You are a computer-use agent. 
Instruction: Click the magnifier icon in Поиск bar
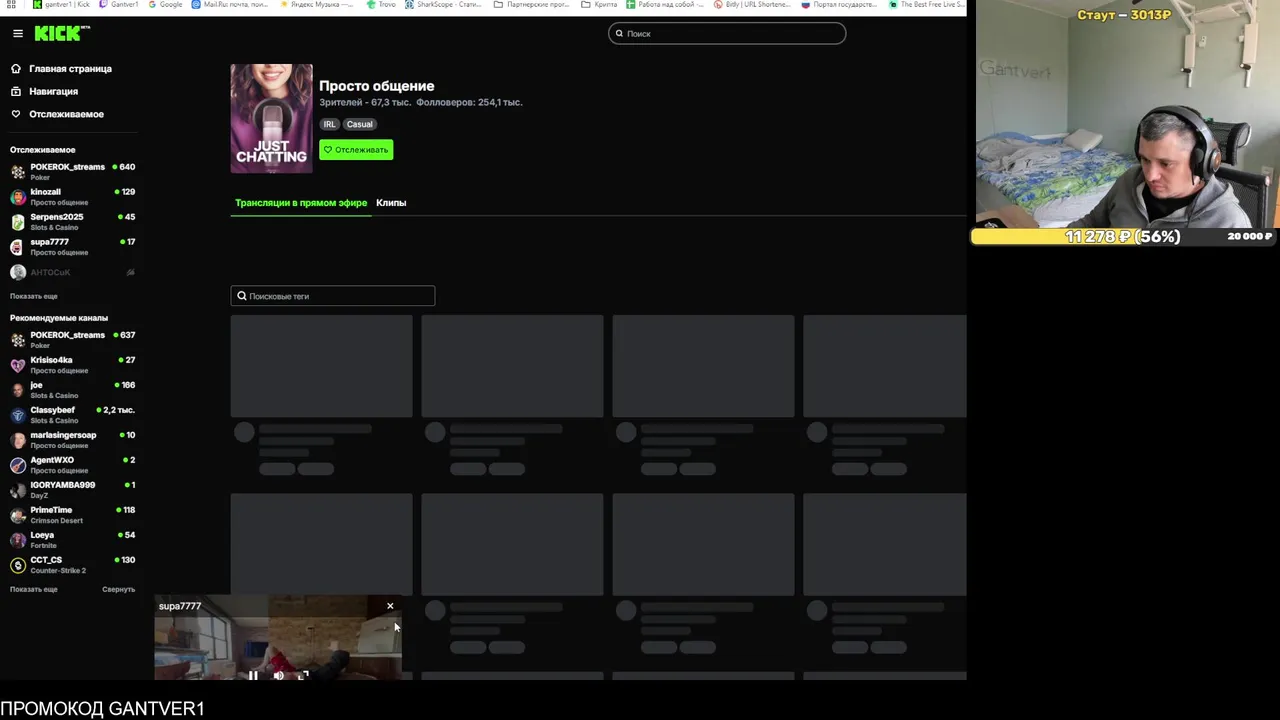619,34
